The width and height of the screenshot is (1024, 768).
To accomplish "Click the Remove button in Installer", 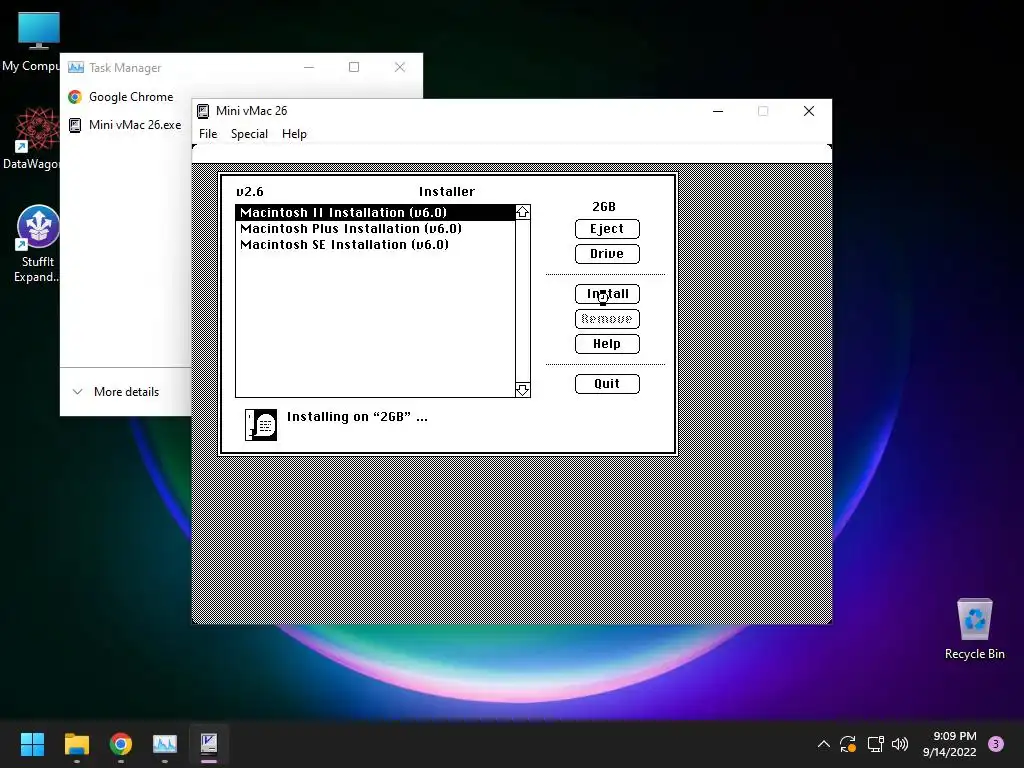I will (607, 319).
